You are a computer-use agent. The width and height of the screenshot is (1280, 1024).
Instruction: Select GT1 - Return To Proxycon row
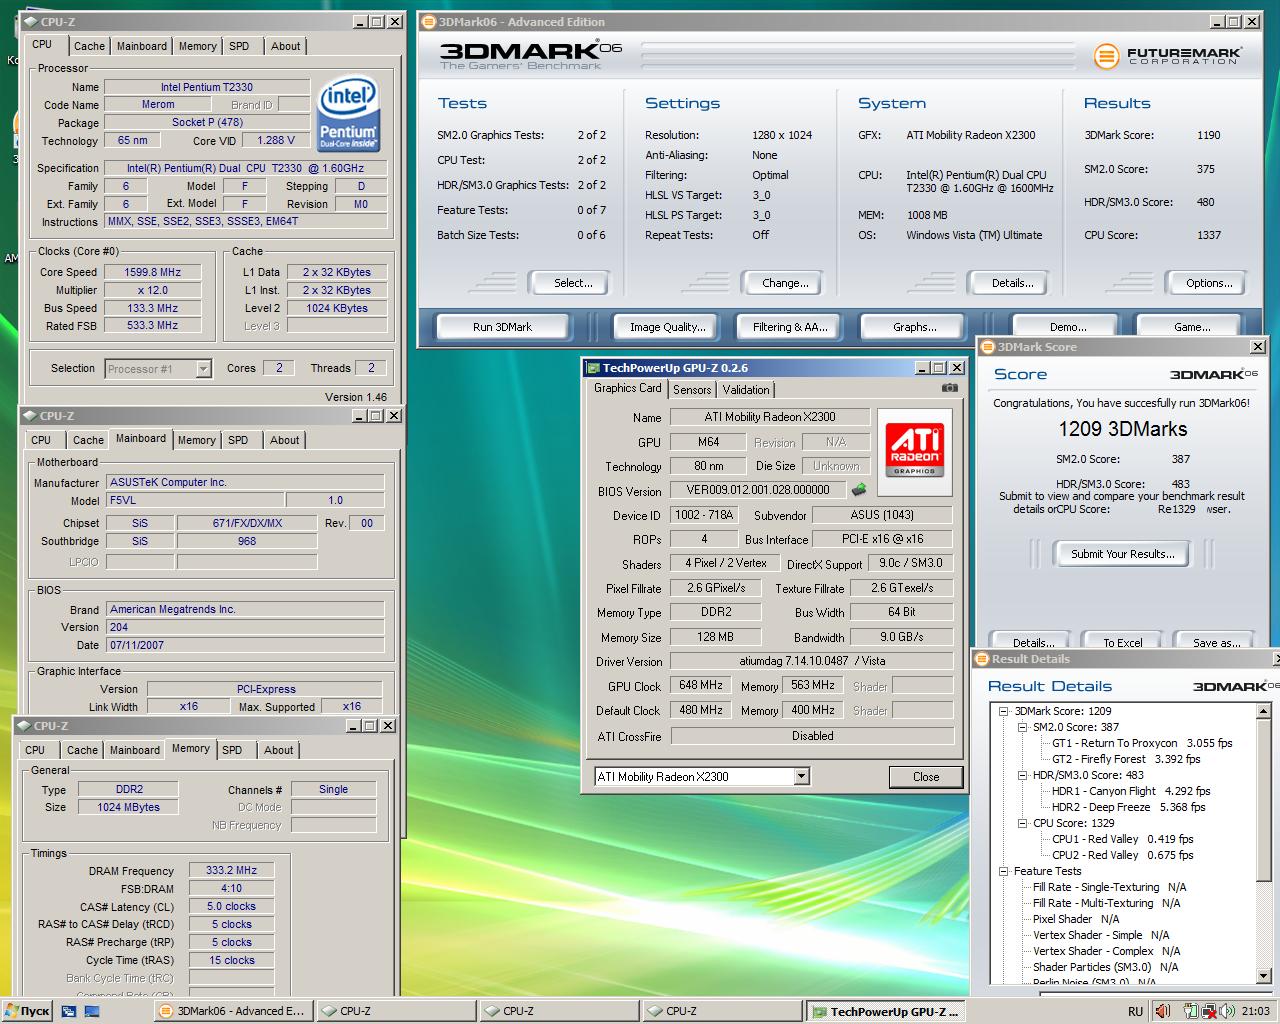[x=1142, y=743]
